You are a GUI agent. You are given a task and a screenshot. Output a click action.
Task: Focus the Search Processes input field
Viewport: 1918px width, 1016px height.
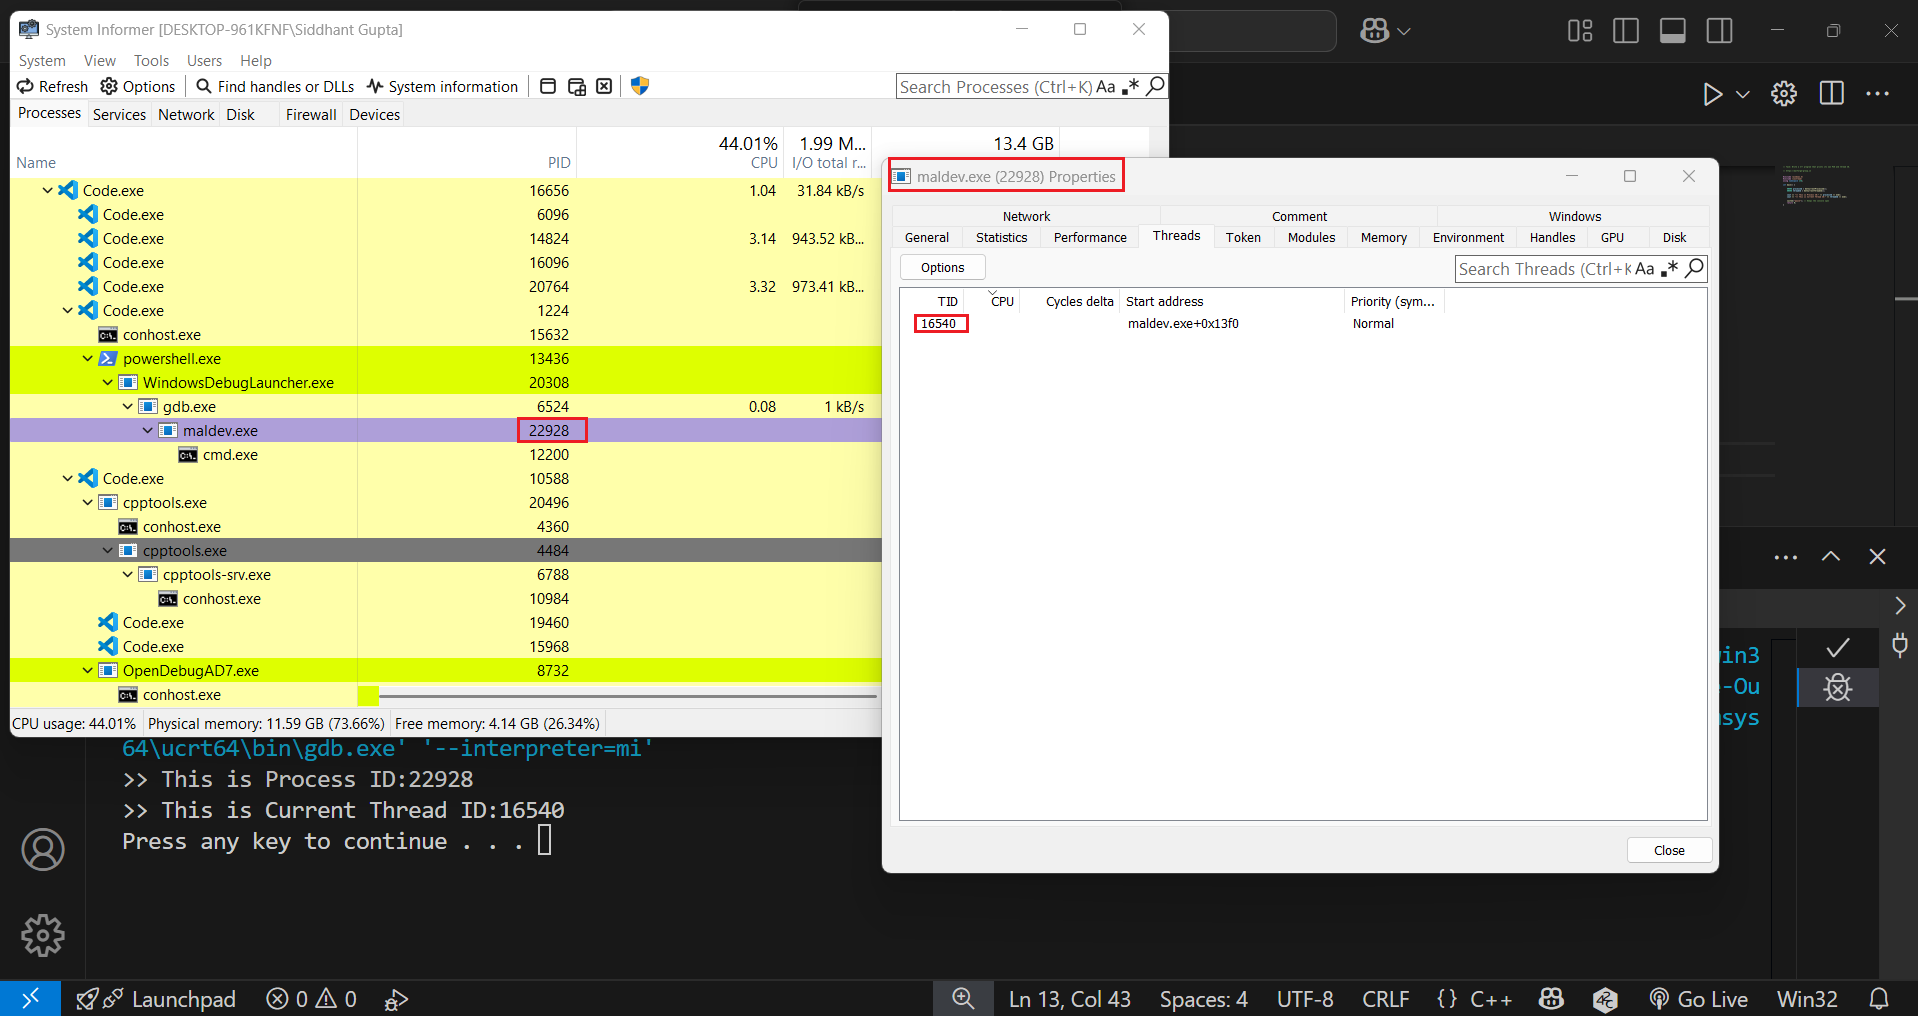995,87
